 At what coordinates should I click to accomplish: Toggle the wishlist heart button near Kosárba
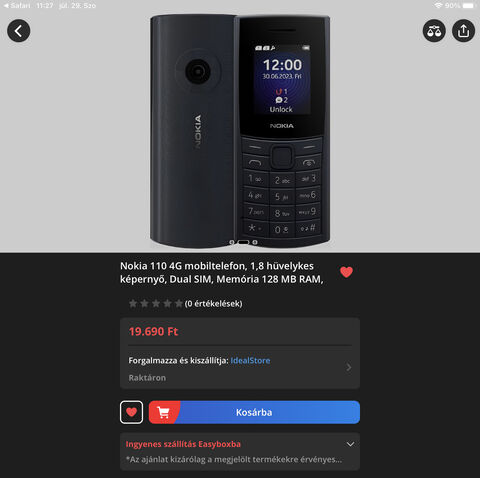tap(131, 412)
